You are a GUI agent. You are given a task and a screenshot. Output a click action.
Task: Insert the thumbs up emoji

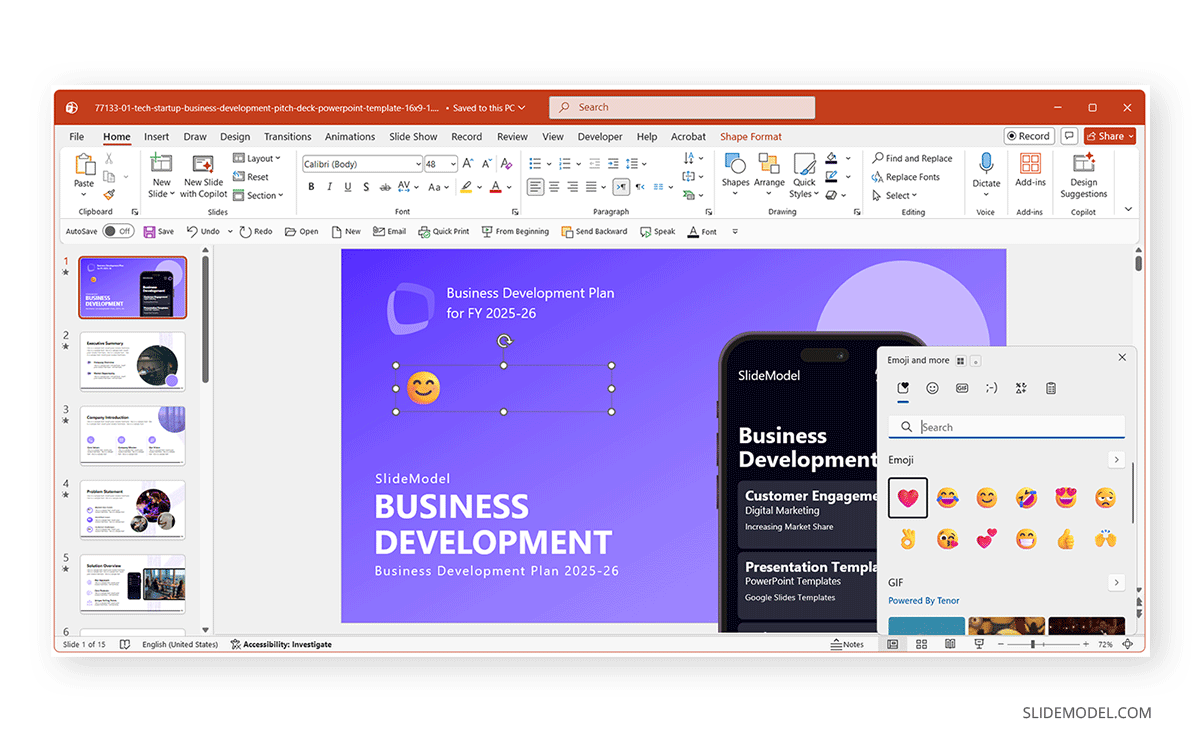pyautogui.click(x=1065, y=539)
